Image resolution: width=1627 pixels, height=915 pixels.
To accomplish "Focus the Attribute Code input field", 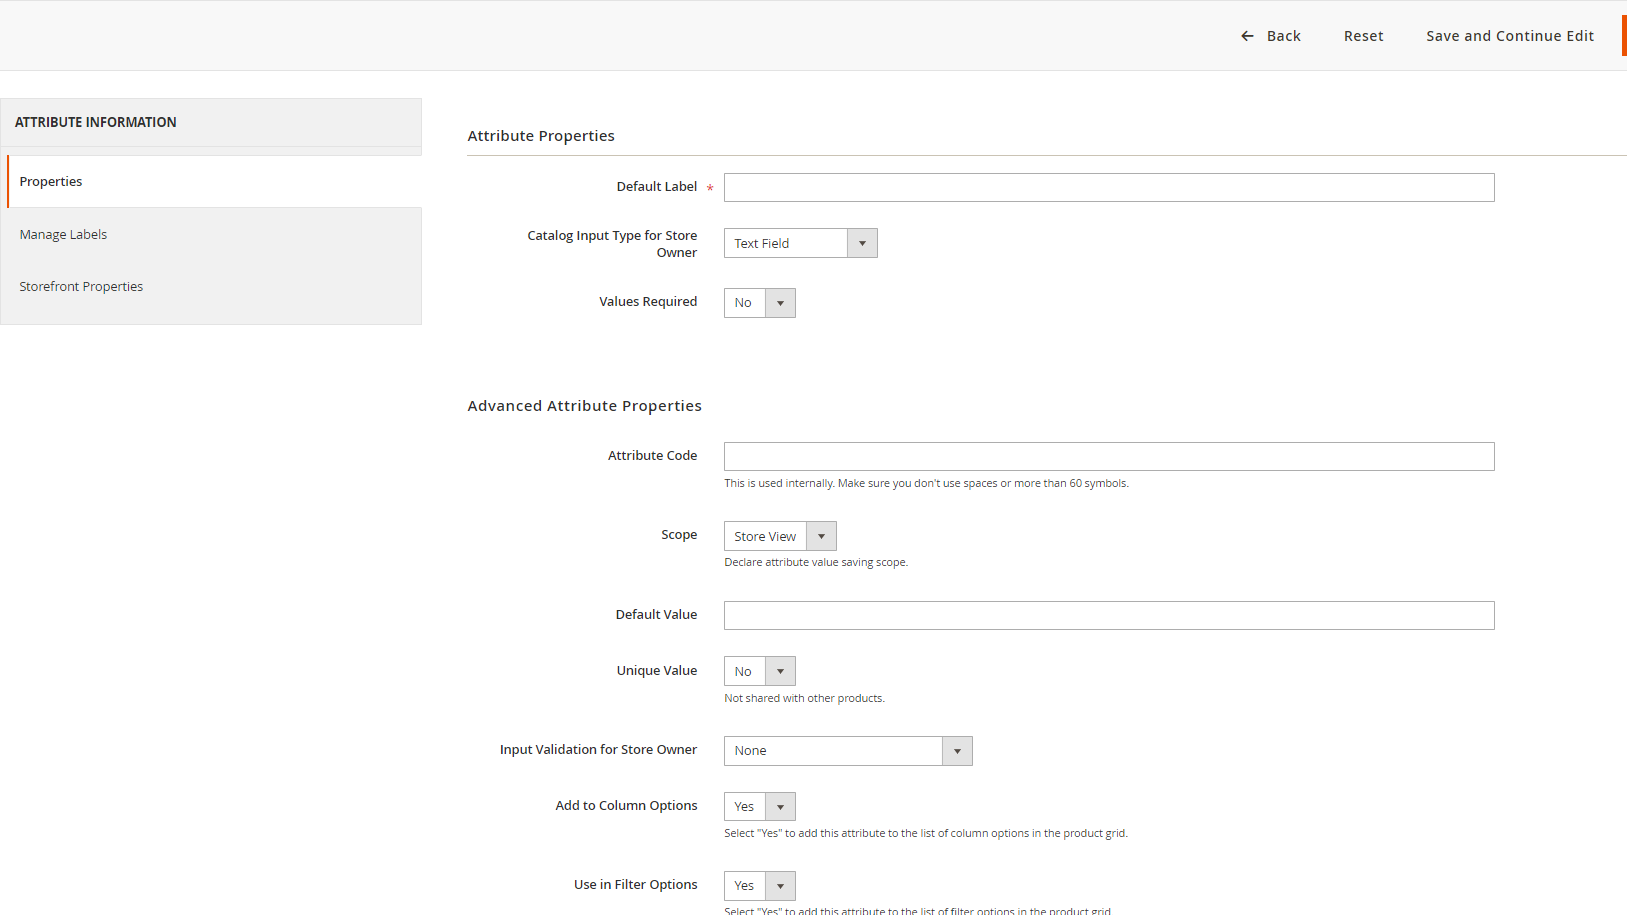I will coord(1109,456).
